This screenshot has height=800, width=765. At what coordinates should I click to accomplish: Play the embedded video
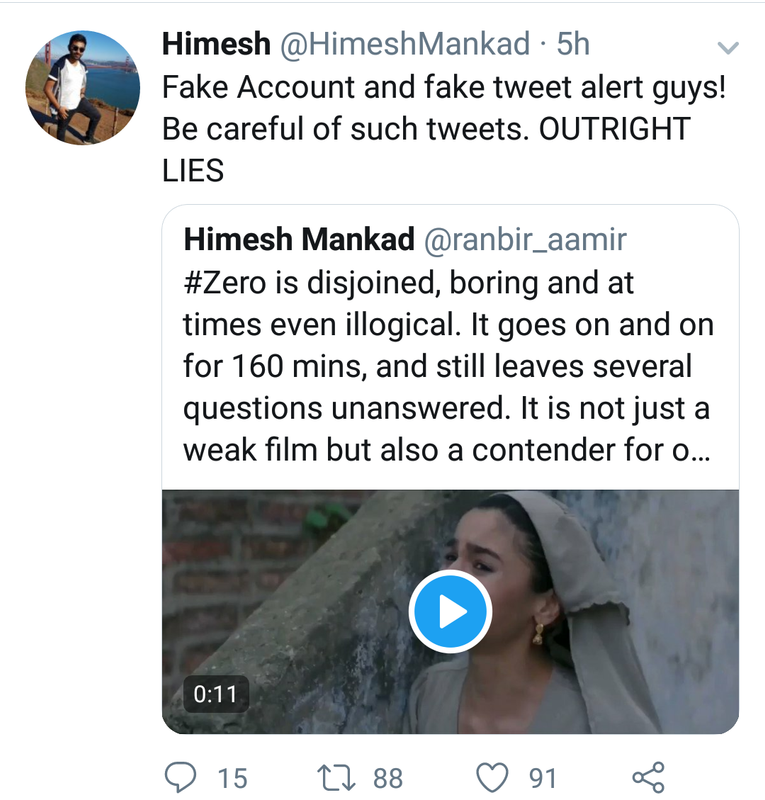point(450,611)
